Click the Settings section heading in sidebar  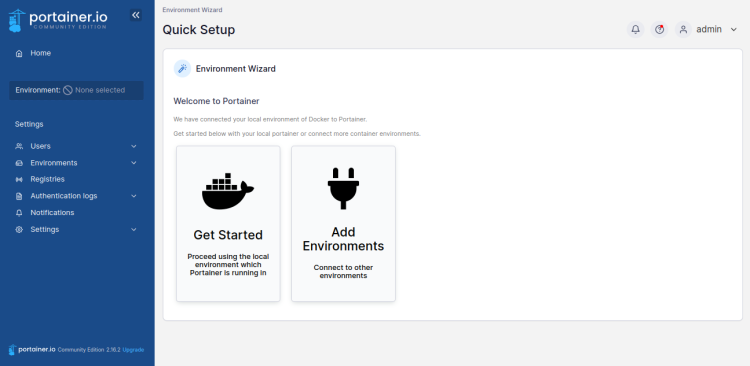(x=29, y=124)
